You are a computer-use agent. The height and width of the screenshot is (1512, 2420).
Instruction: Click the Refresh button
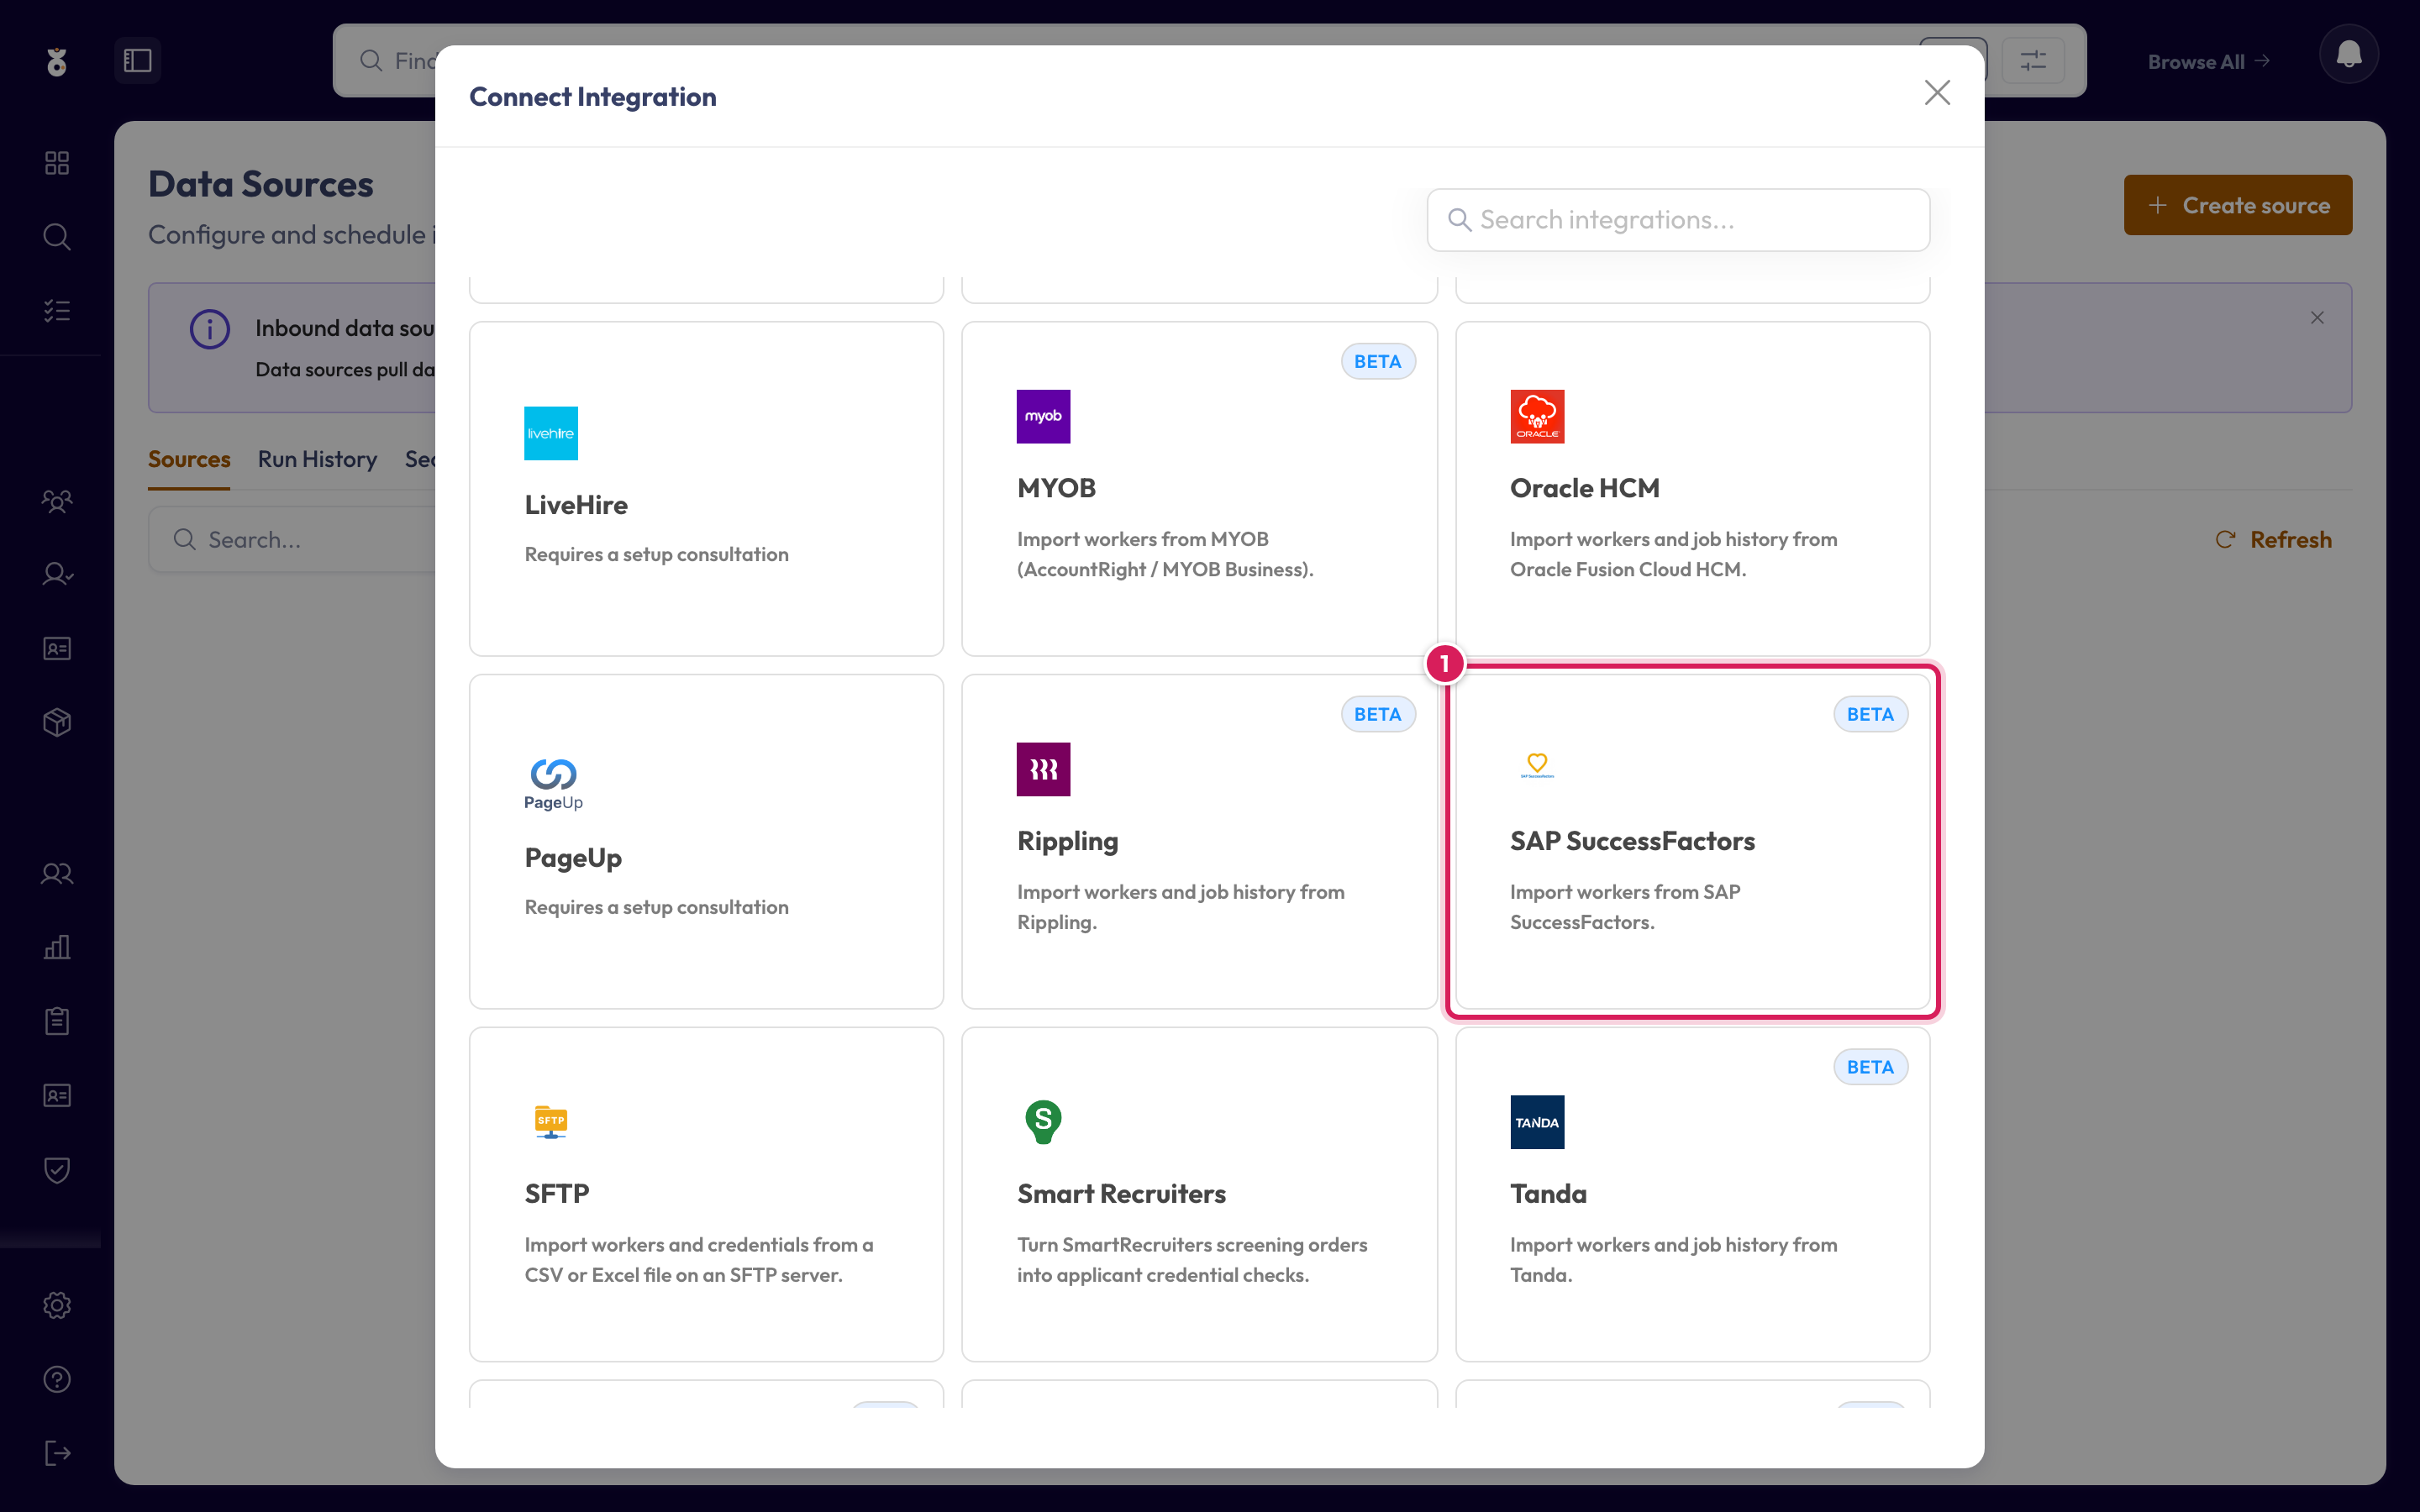click(2273, 540)
